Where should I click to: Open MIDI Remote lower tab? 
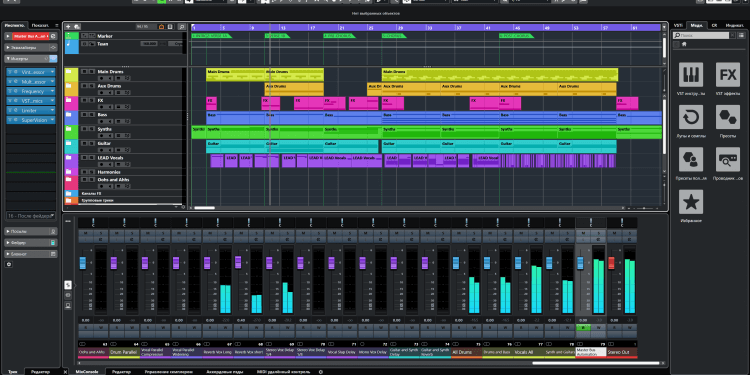(x=284, y=372)
